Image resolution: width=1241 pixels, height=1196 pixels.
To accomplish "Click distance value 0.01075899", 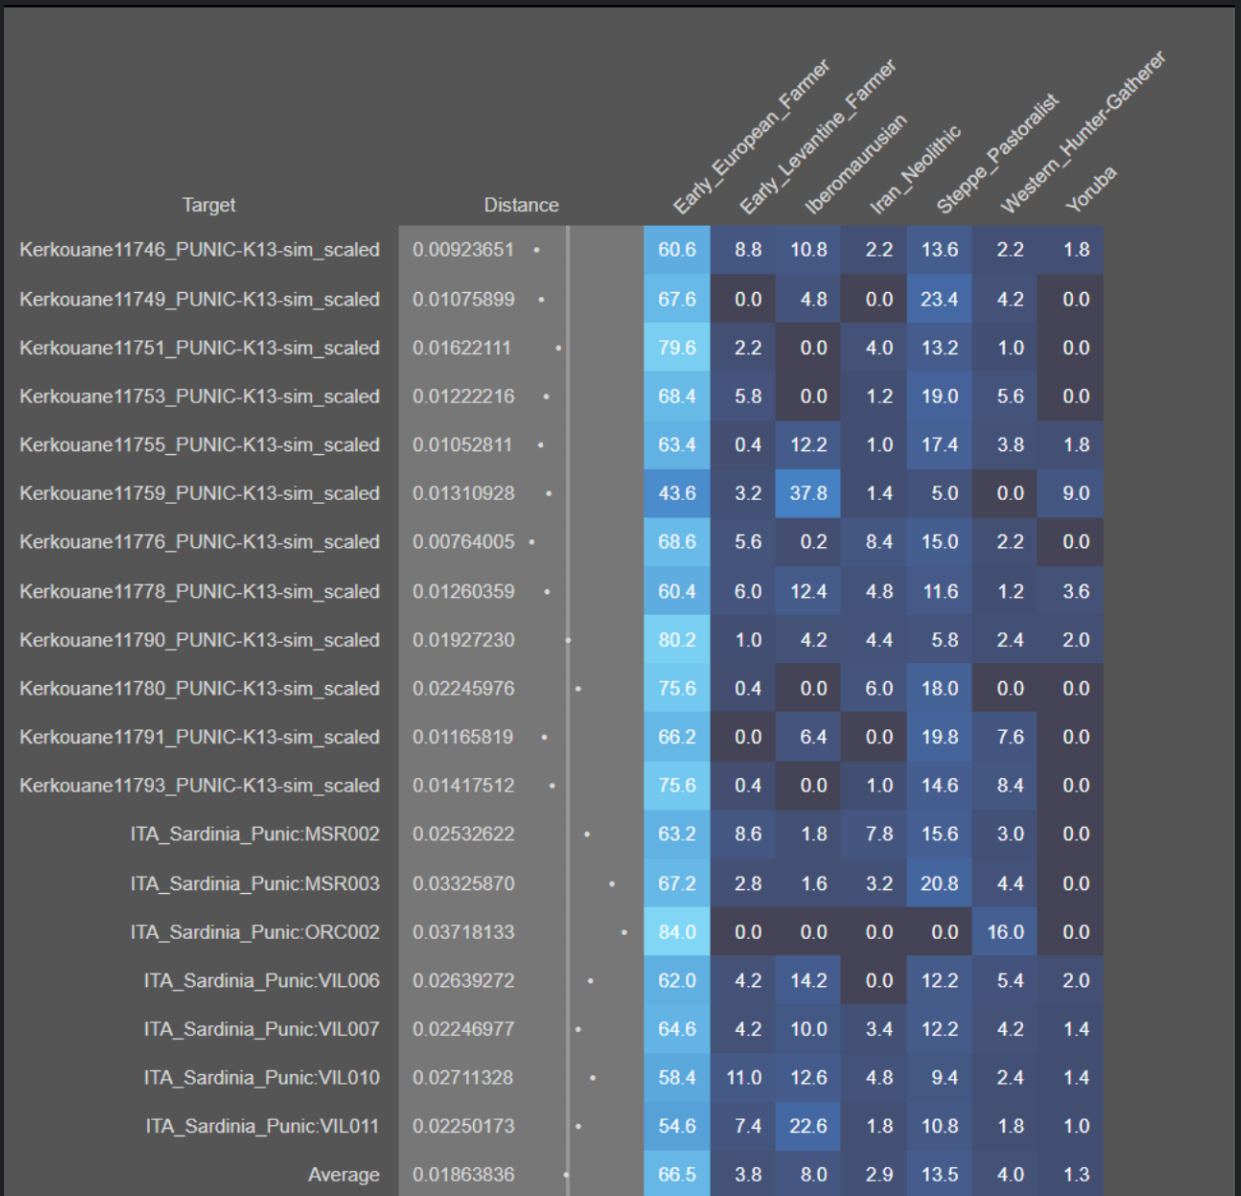I will point(463,299).
